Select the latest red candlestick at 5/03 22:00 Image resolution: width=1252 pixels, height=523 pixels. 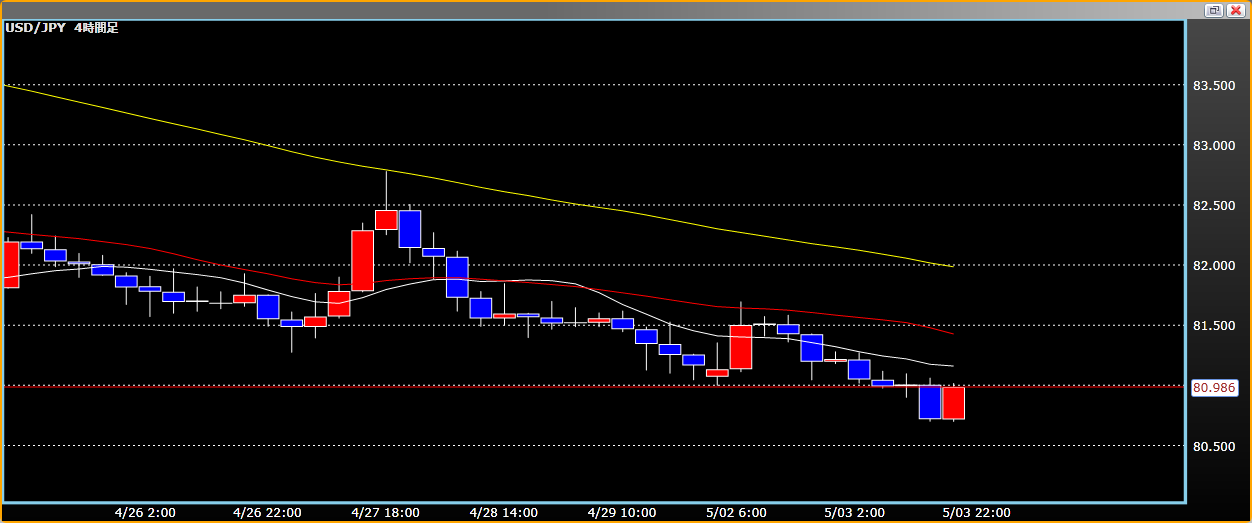(x=953, y=403)
